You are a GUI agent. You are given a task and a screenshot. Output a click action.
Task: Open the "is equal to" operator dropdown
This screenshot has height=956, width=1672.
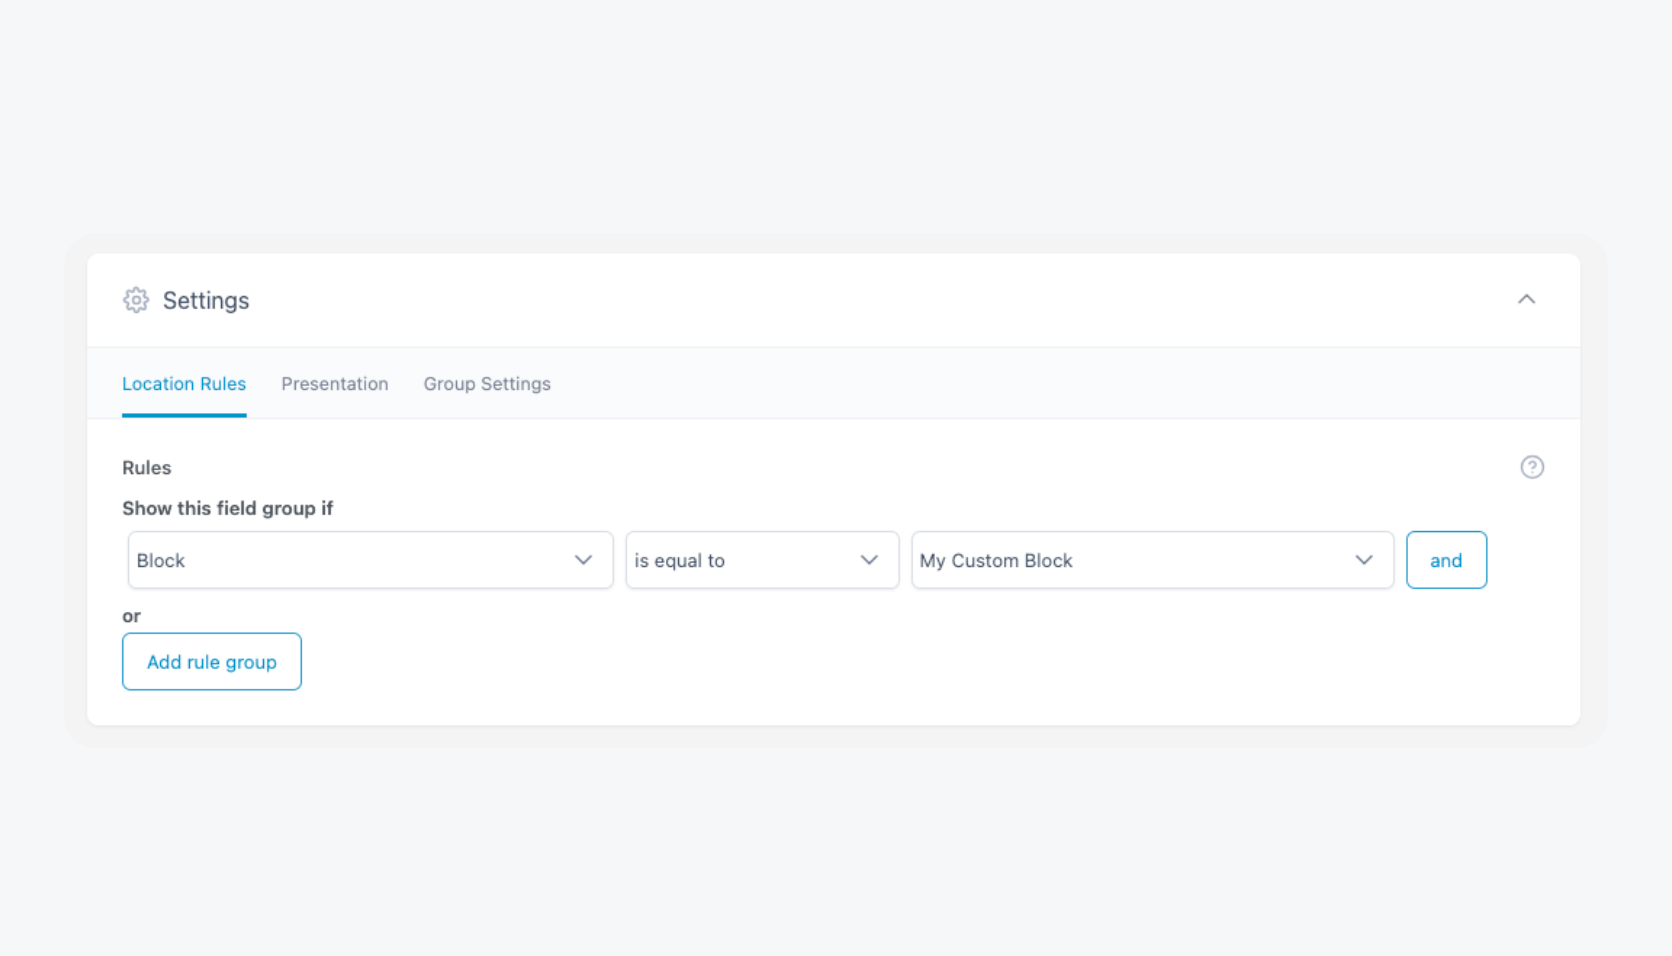click(762, 560)
